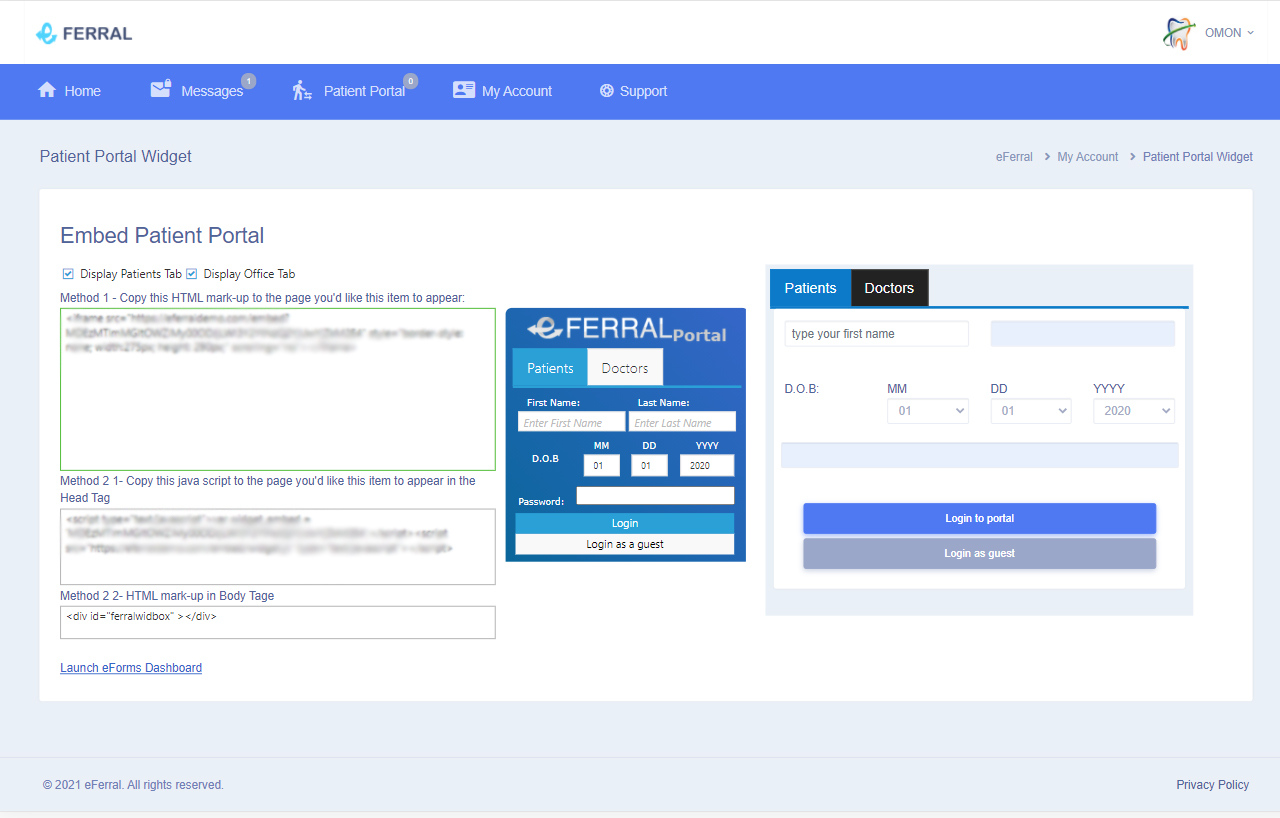Click the Messages notification badge
Image resolution: width=1280 pixels, height=818 pixels.
[x=248, y=81]
